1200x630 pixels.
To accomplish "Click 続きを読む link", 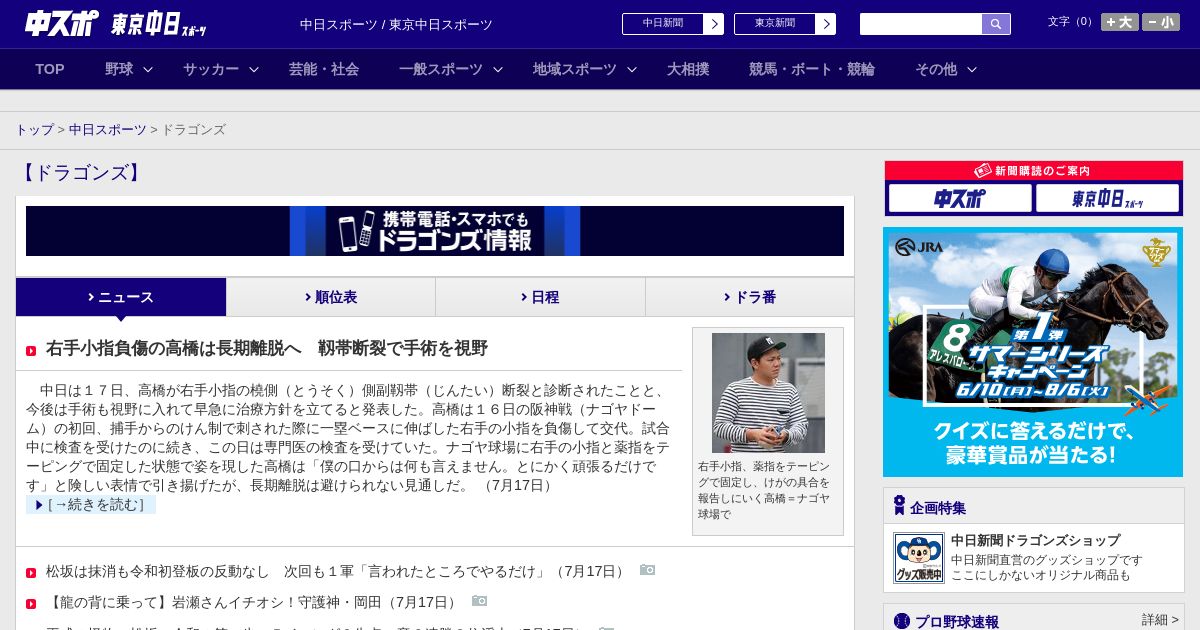I will (91, 505).
